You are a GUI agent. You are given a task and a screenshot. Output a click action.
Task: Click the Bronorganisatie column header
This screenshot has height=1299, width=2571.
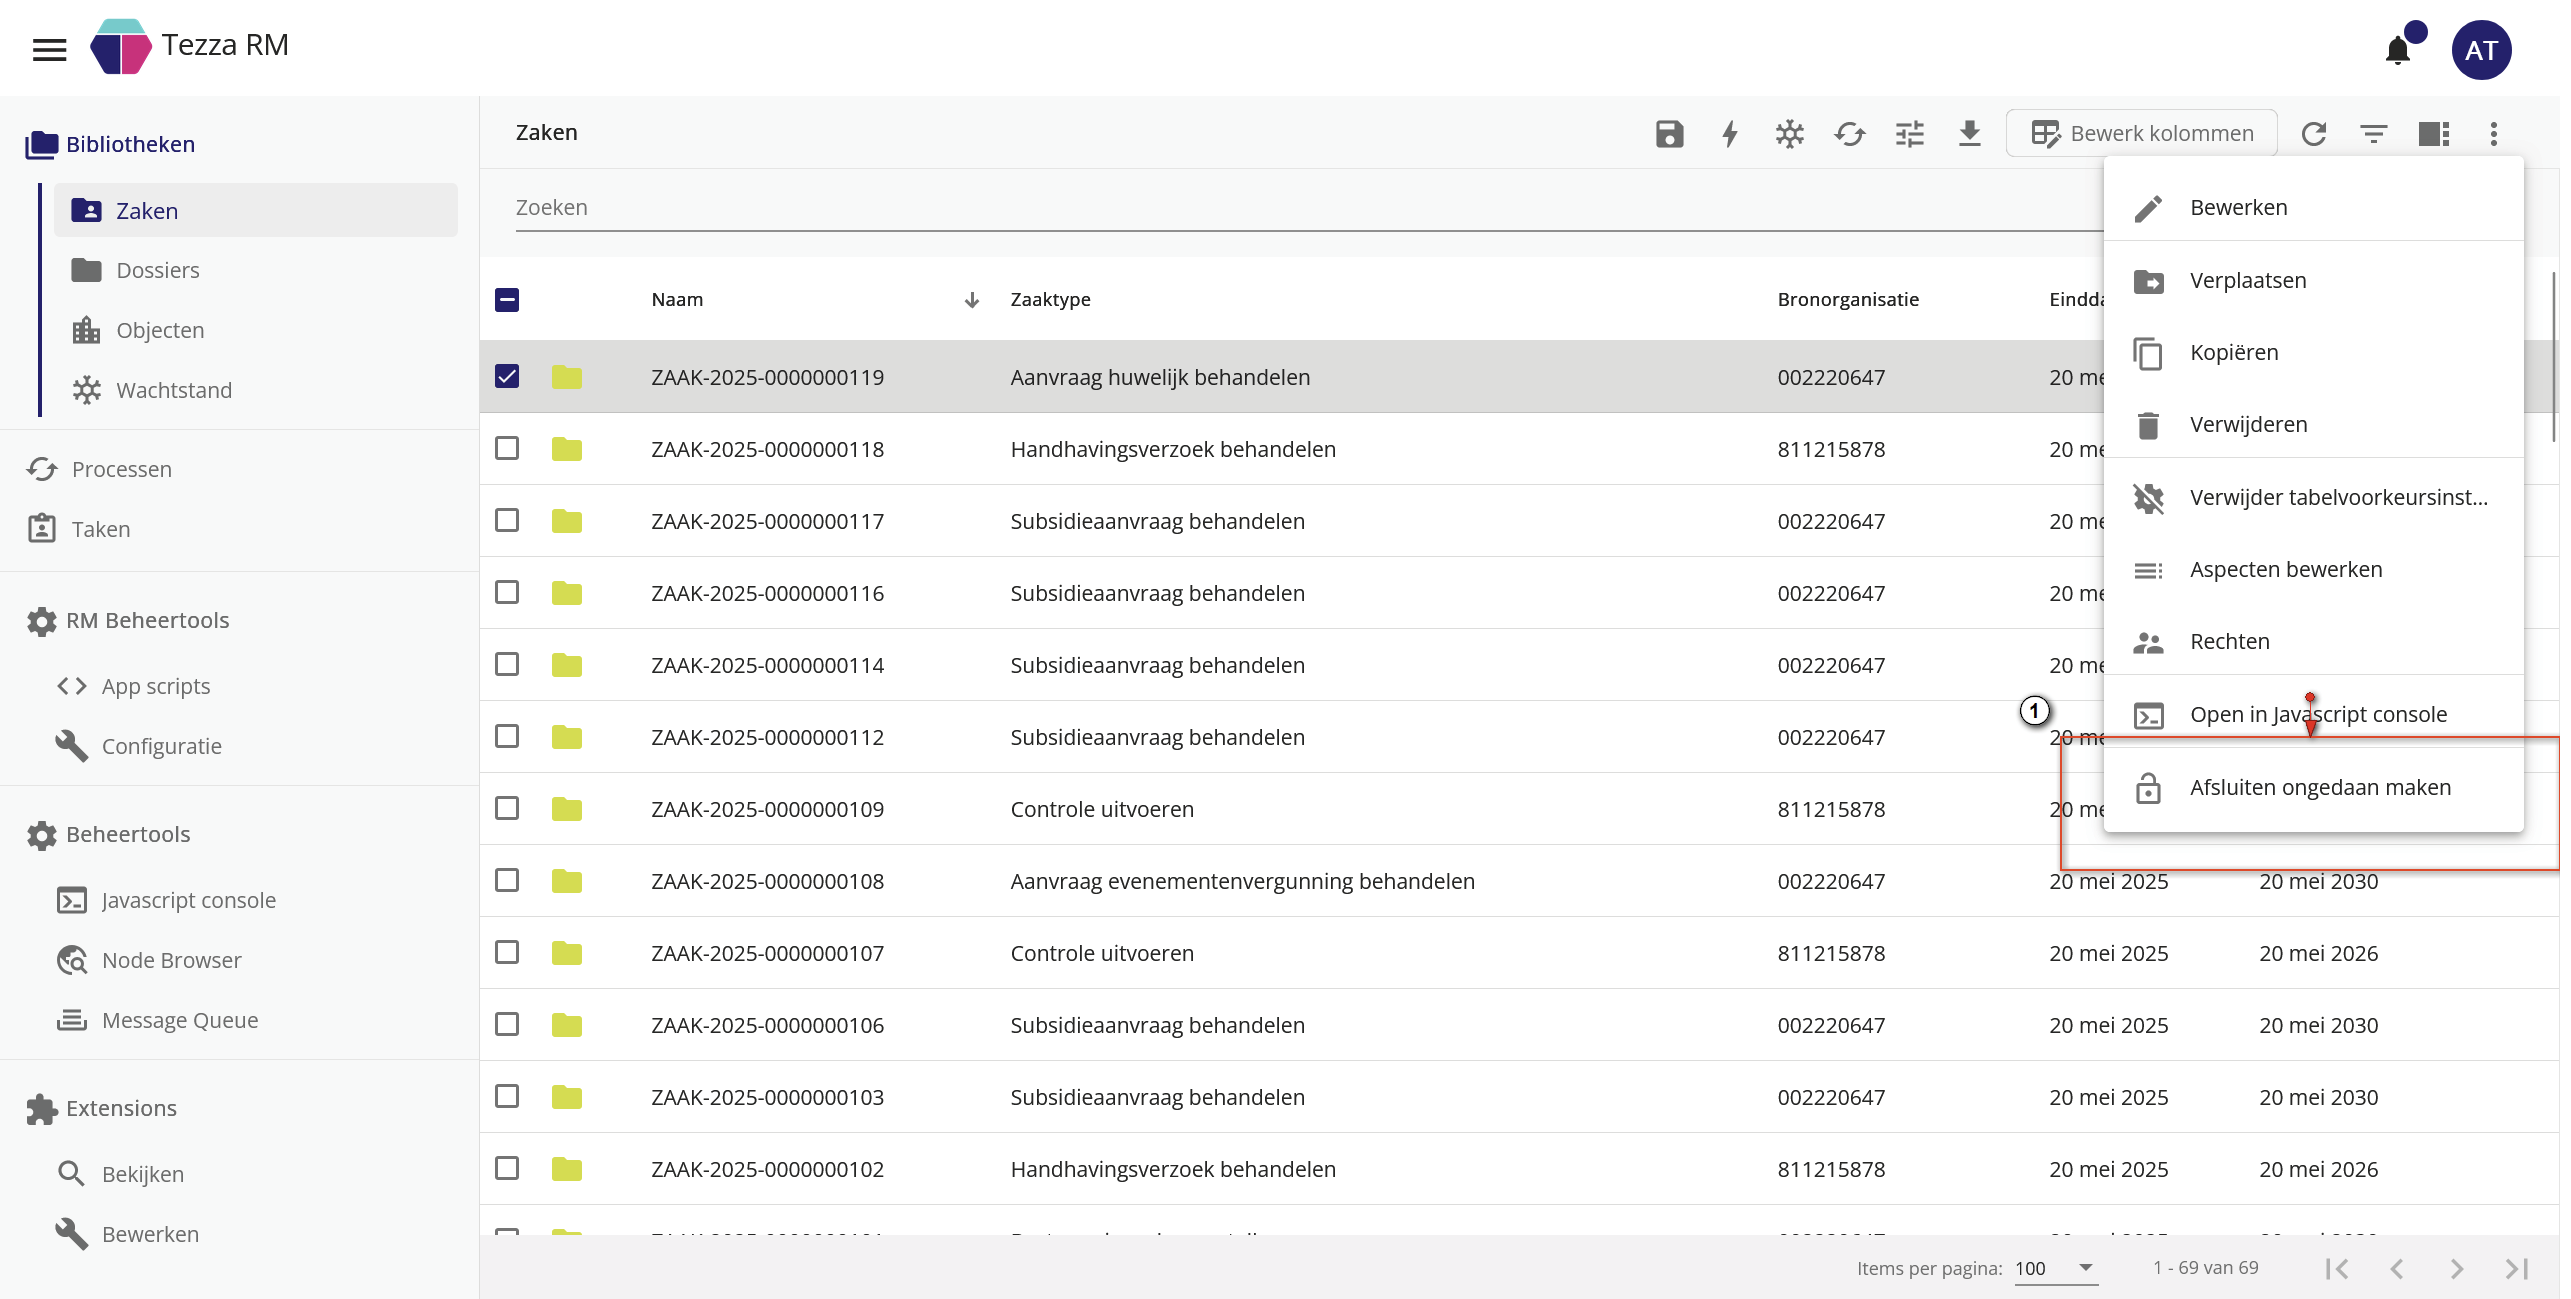click(1848, 299)
